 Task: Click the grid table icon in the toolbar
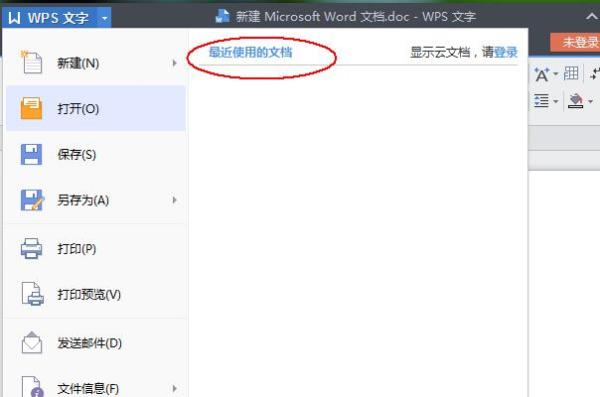click(x=571, y=73)
